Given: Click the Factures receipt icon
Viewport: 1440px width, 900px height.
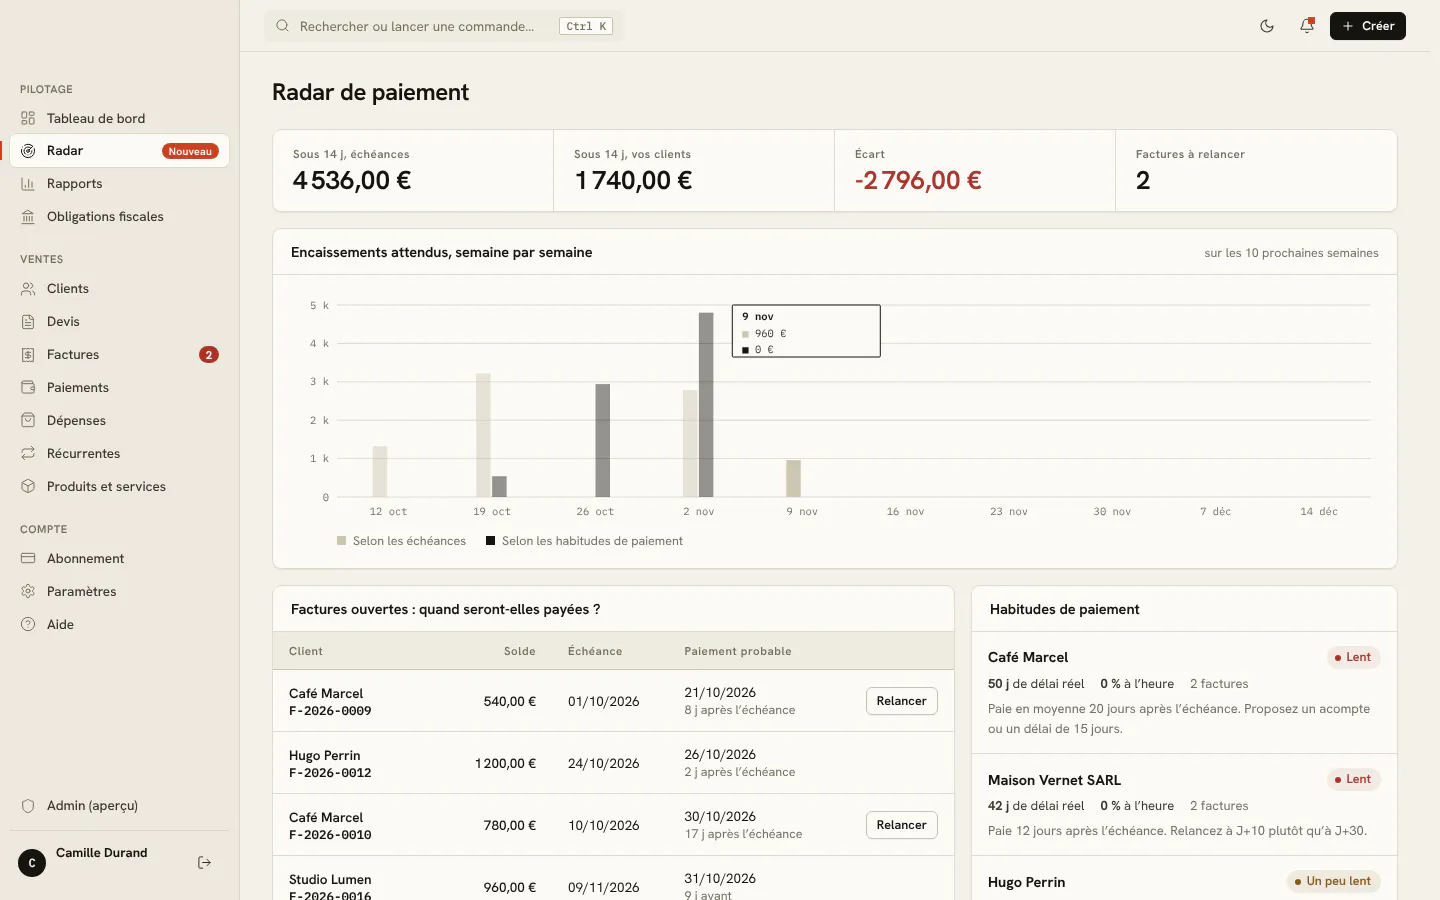Looking at the screenshot, I should pos(28,355).
